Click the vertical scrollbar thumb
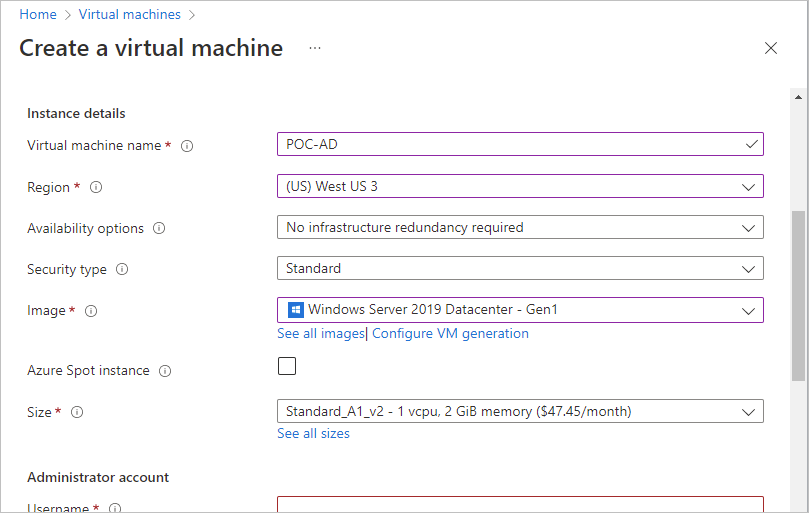Viewport: 809px width, 513px height. 798,296
